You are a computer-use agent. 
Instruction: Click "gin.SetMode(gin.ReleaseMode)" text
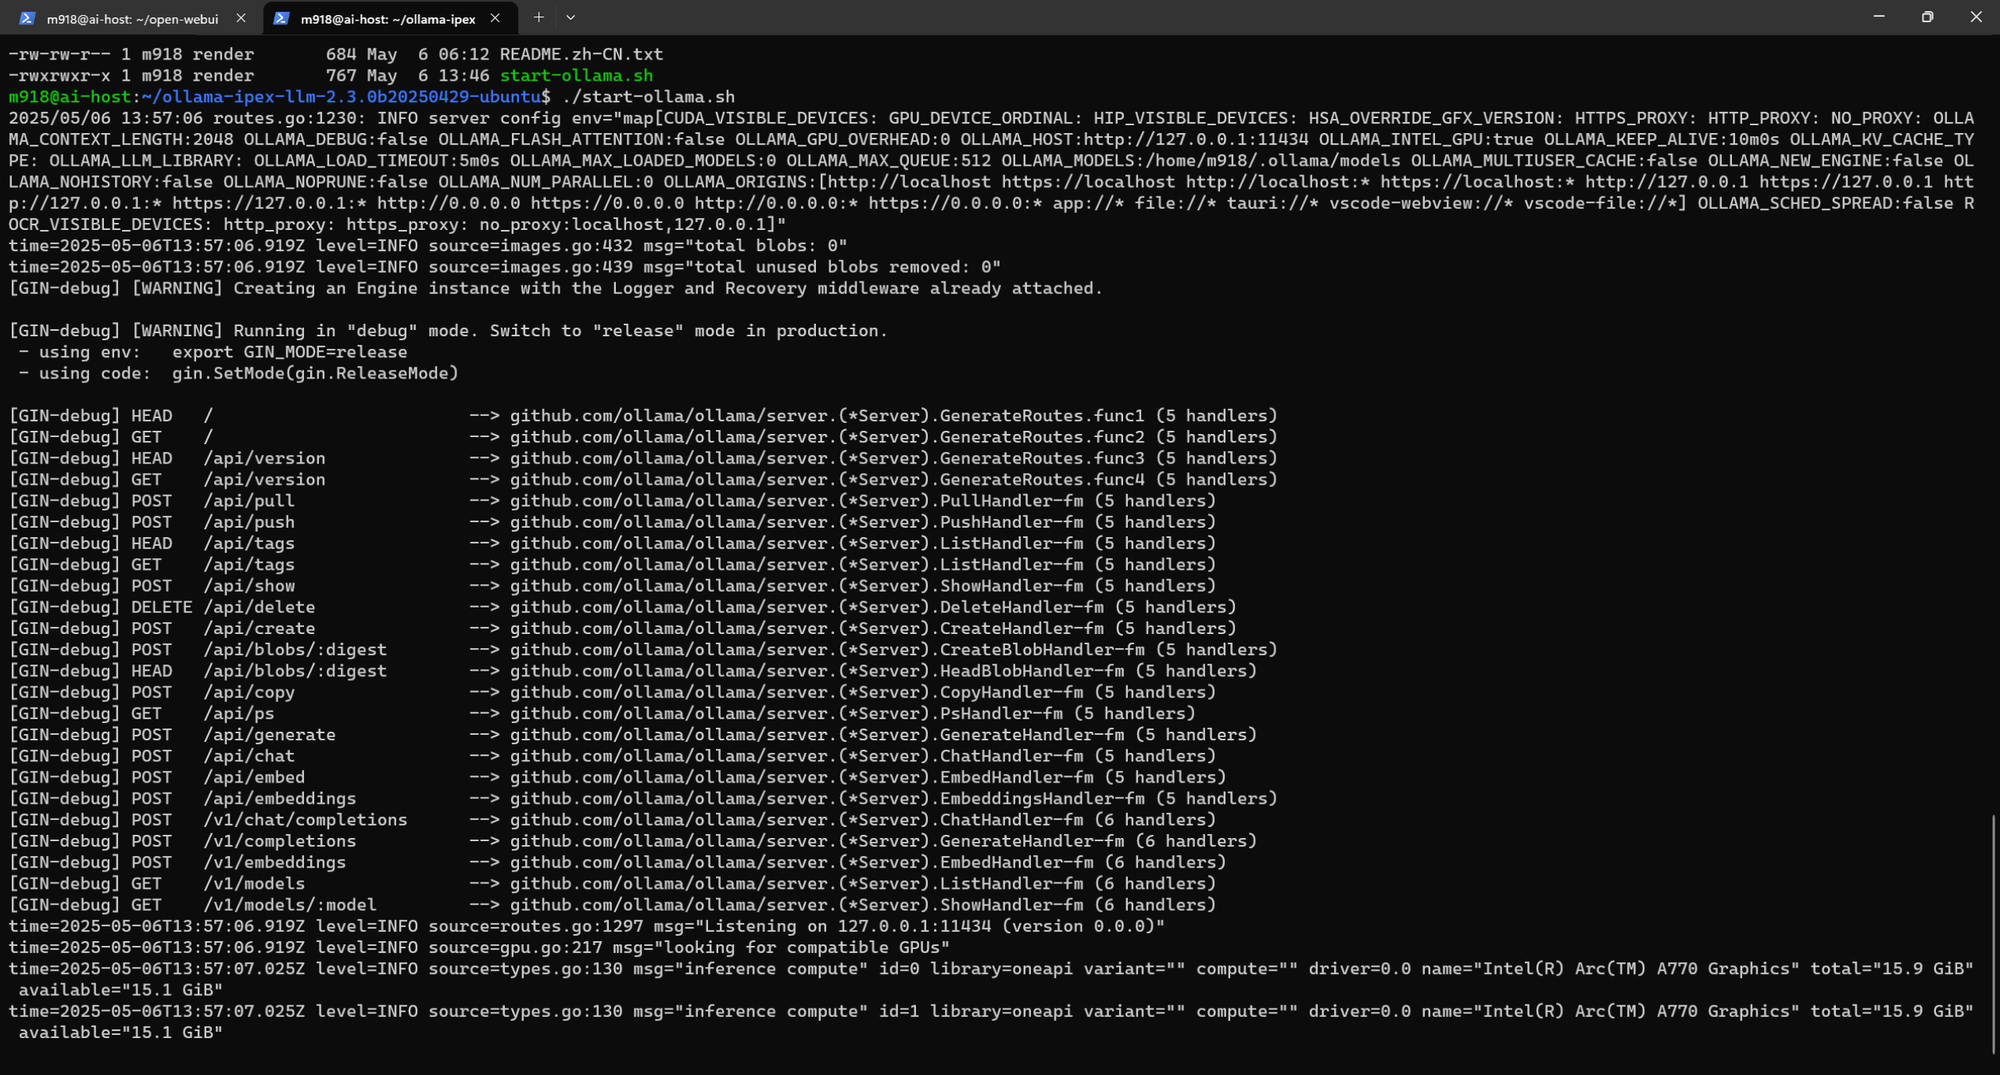click(x=315, y=373)
